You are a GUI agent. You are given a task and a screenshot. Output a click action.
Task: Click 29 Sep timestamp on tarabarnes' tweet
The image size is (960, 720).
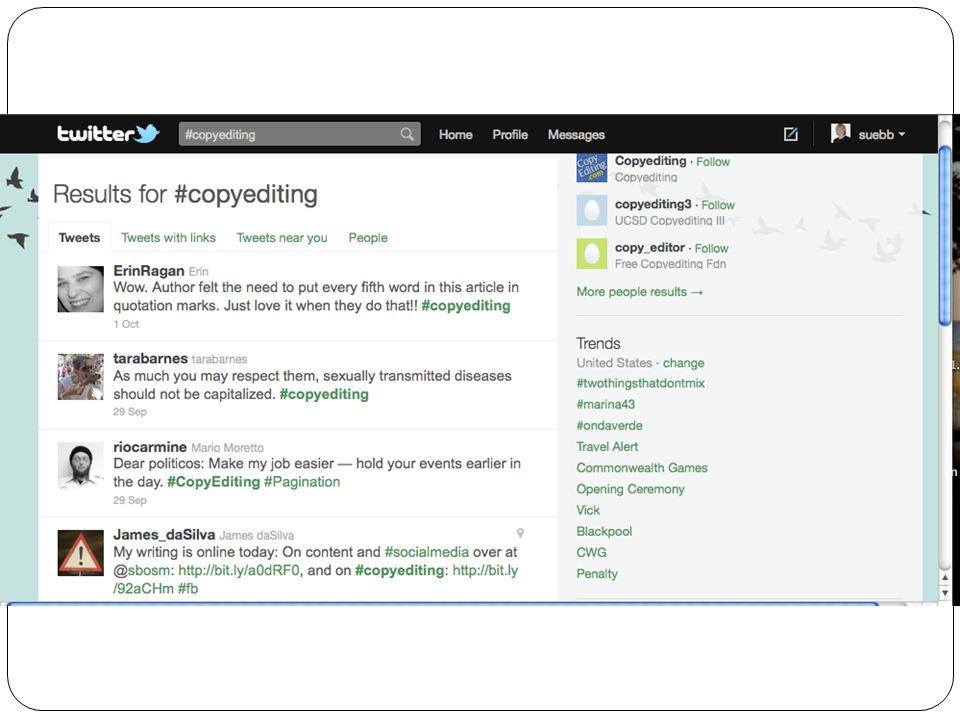click(x=130, y=411)
